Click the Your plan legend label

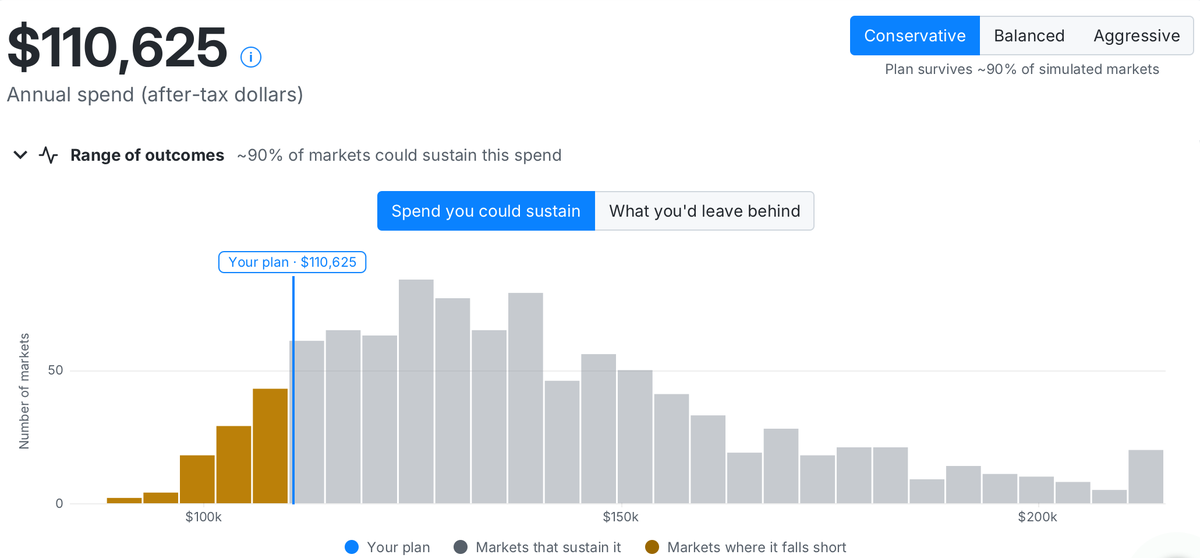click(x=398, y=547)
